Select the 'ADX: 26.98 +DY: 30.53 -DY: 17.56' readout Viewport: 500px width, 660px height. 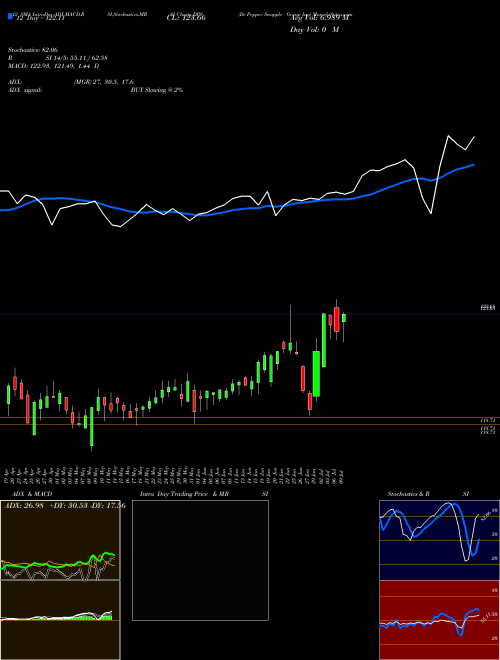pos(64,506)
